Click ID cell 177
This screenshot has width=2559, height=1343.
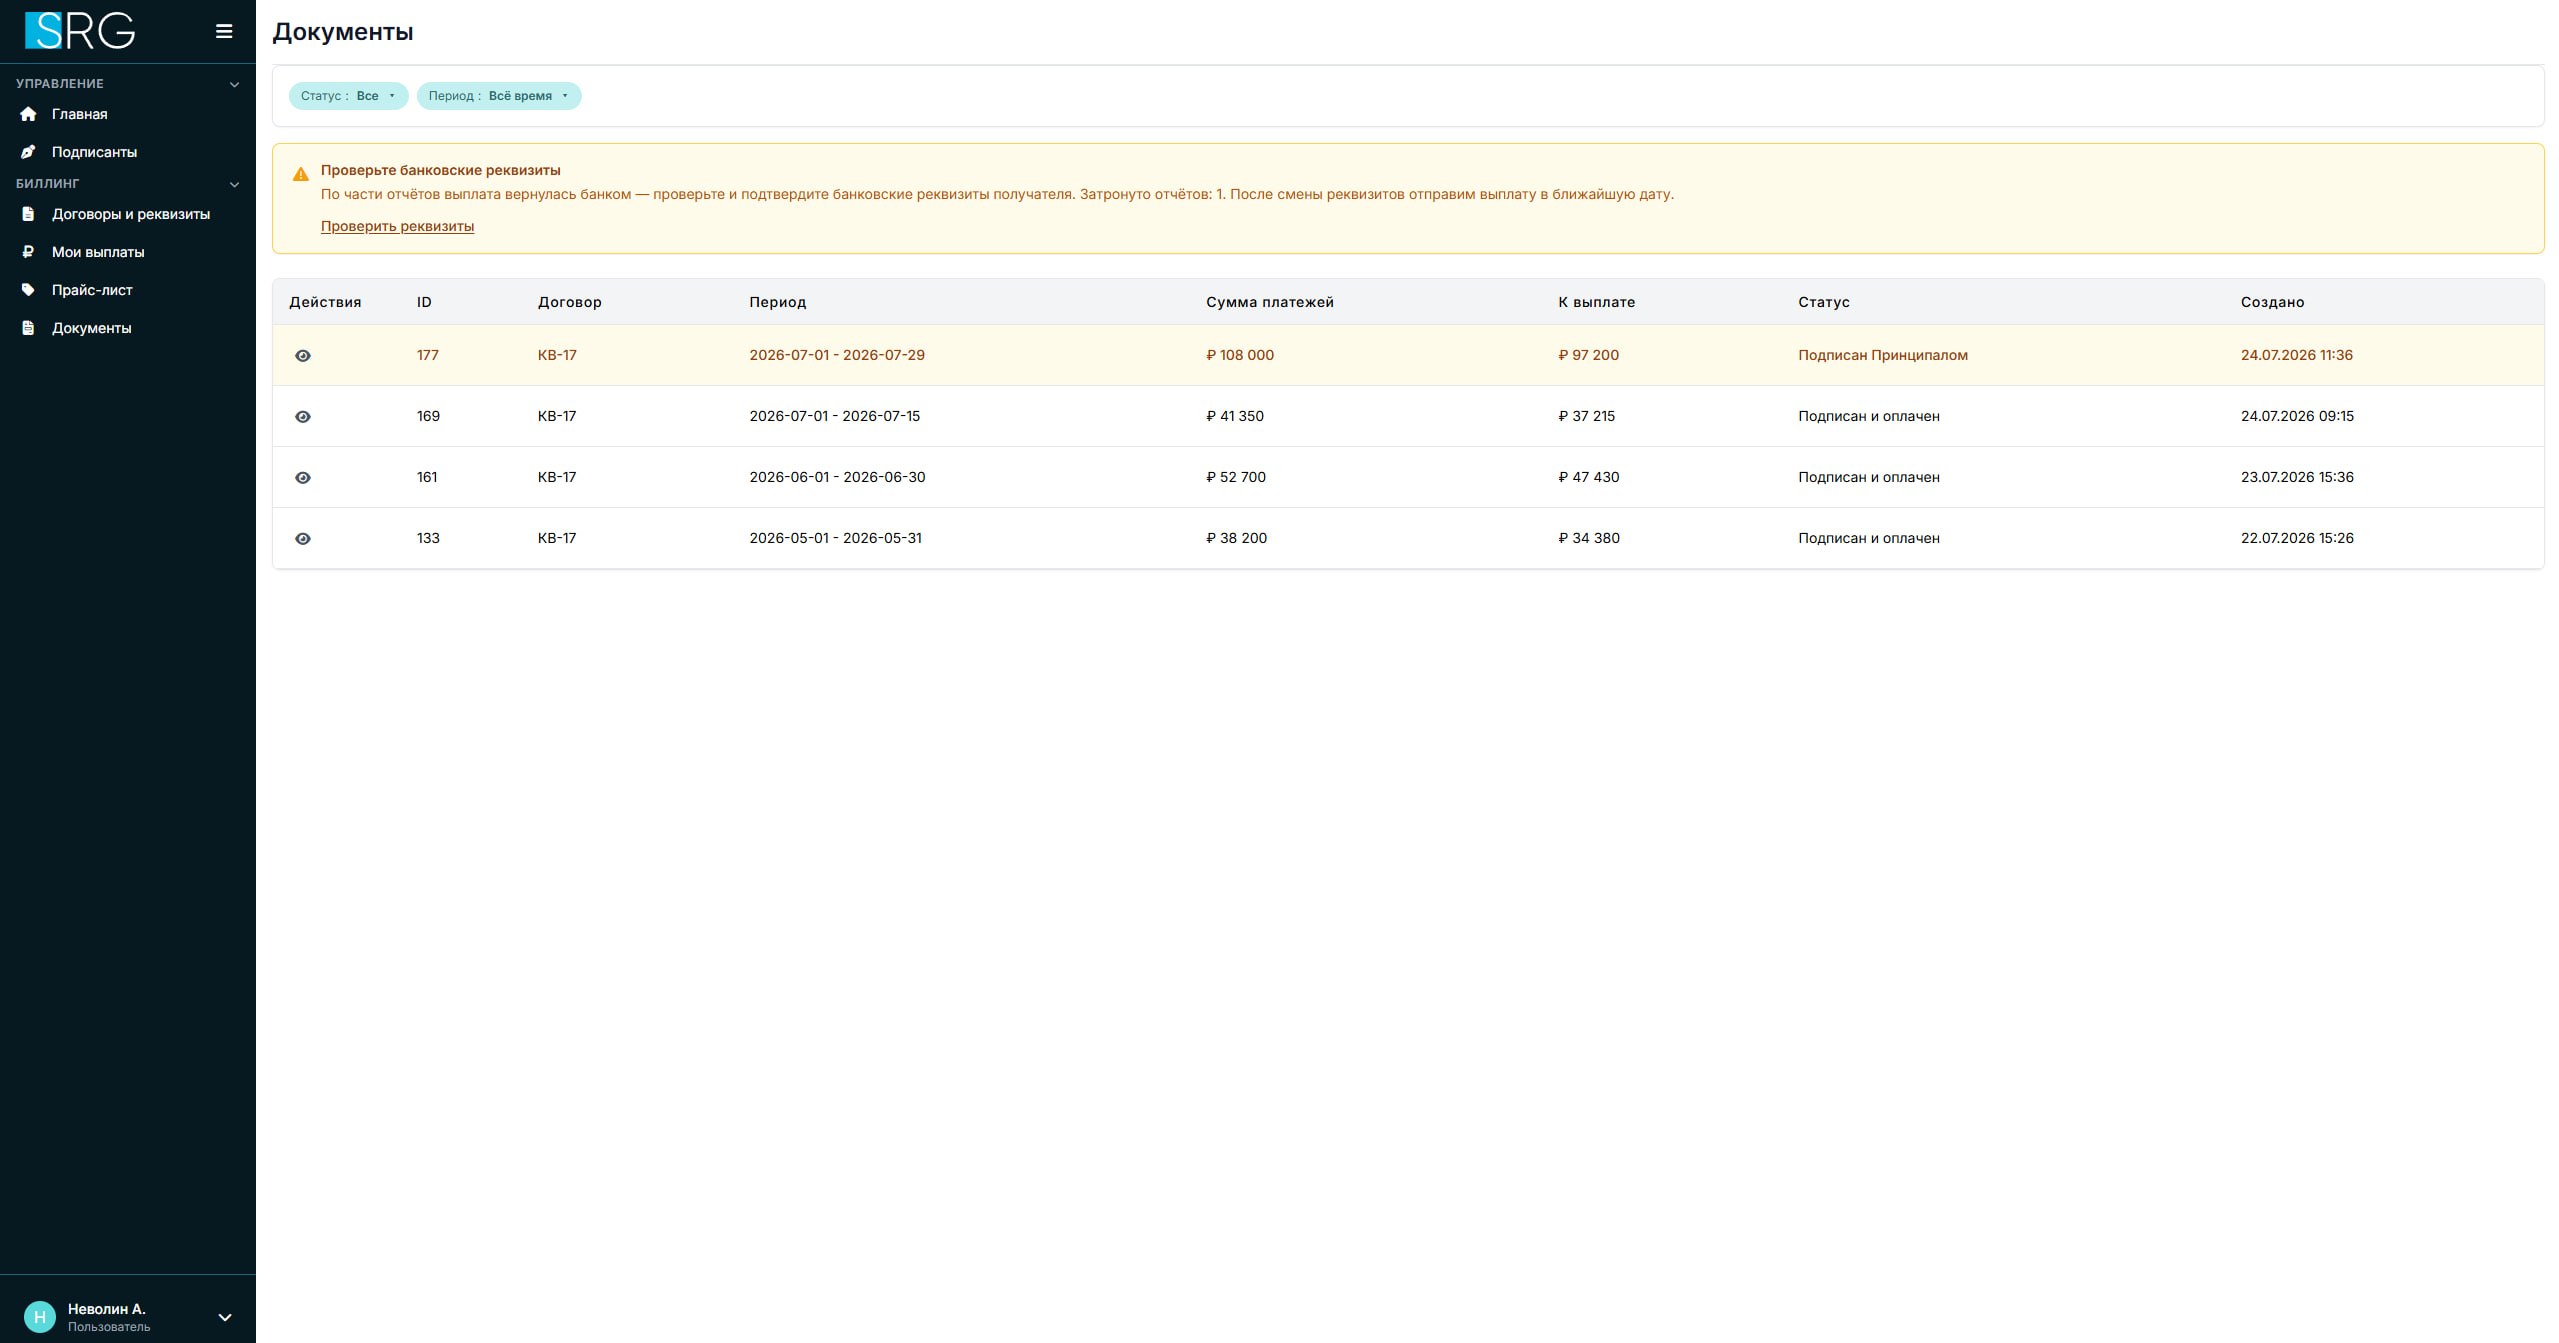click(428, 355)
